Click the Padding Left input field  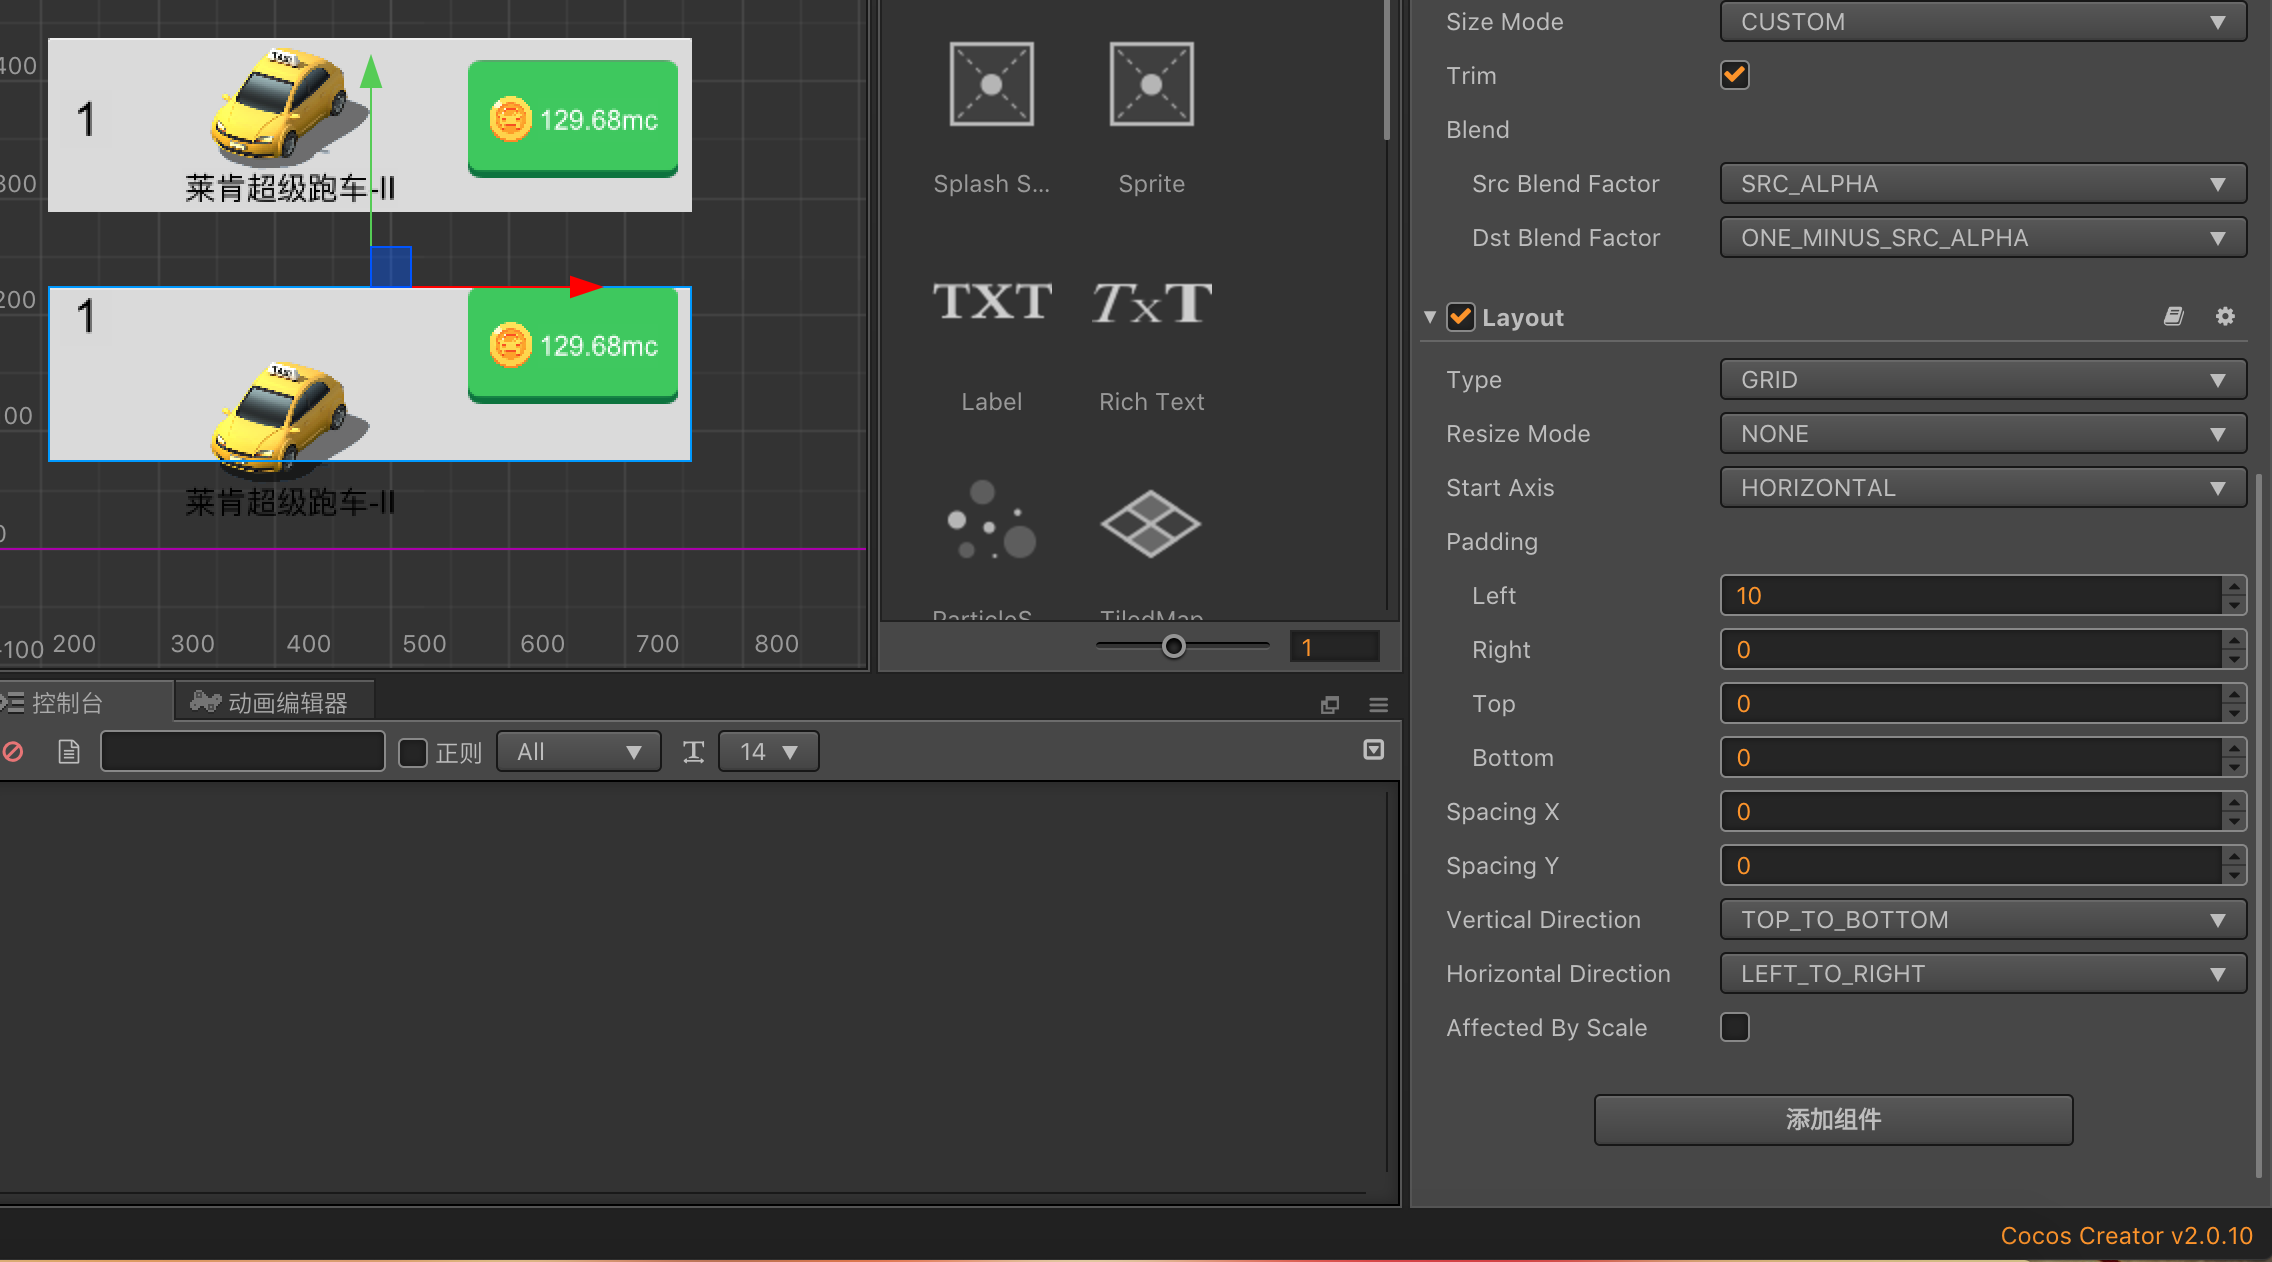coord(1970,596)
